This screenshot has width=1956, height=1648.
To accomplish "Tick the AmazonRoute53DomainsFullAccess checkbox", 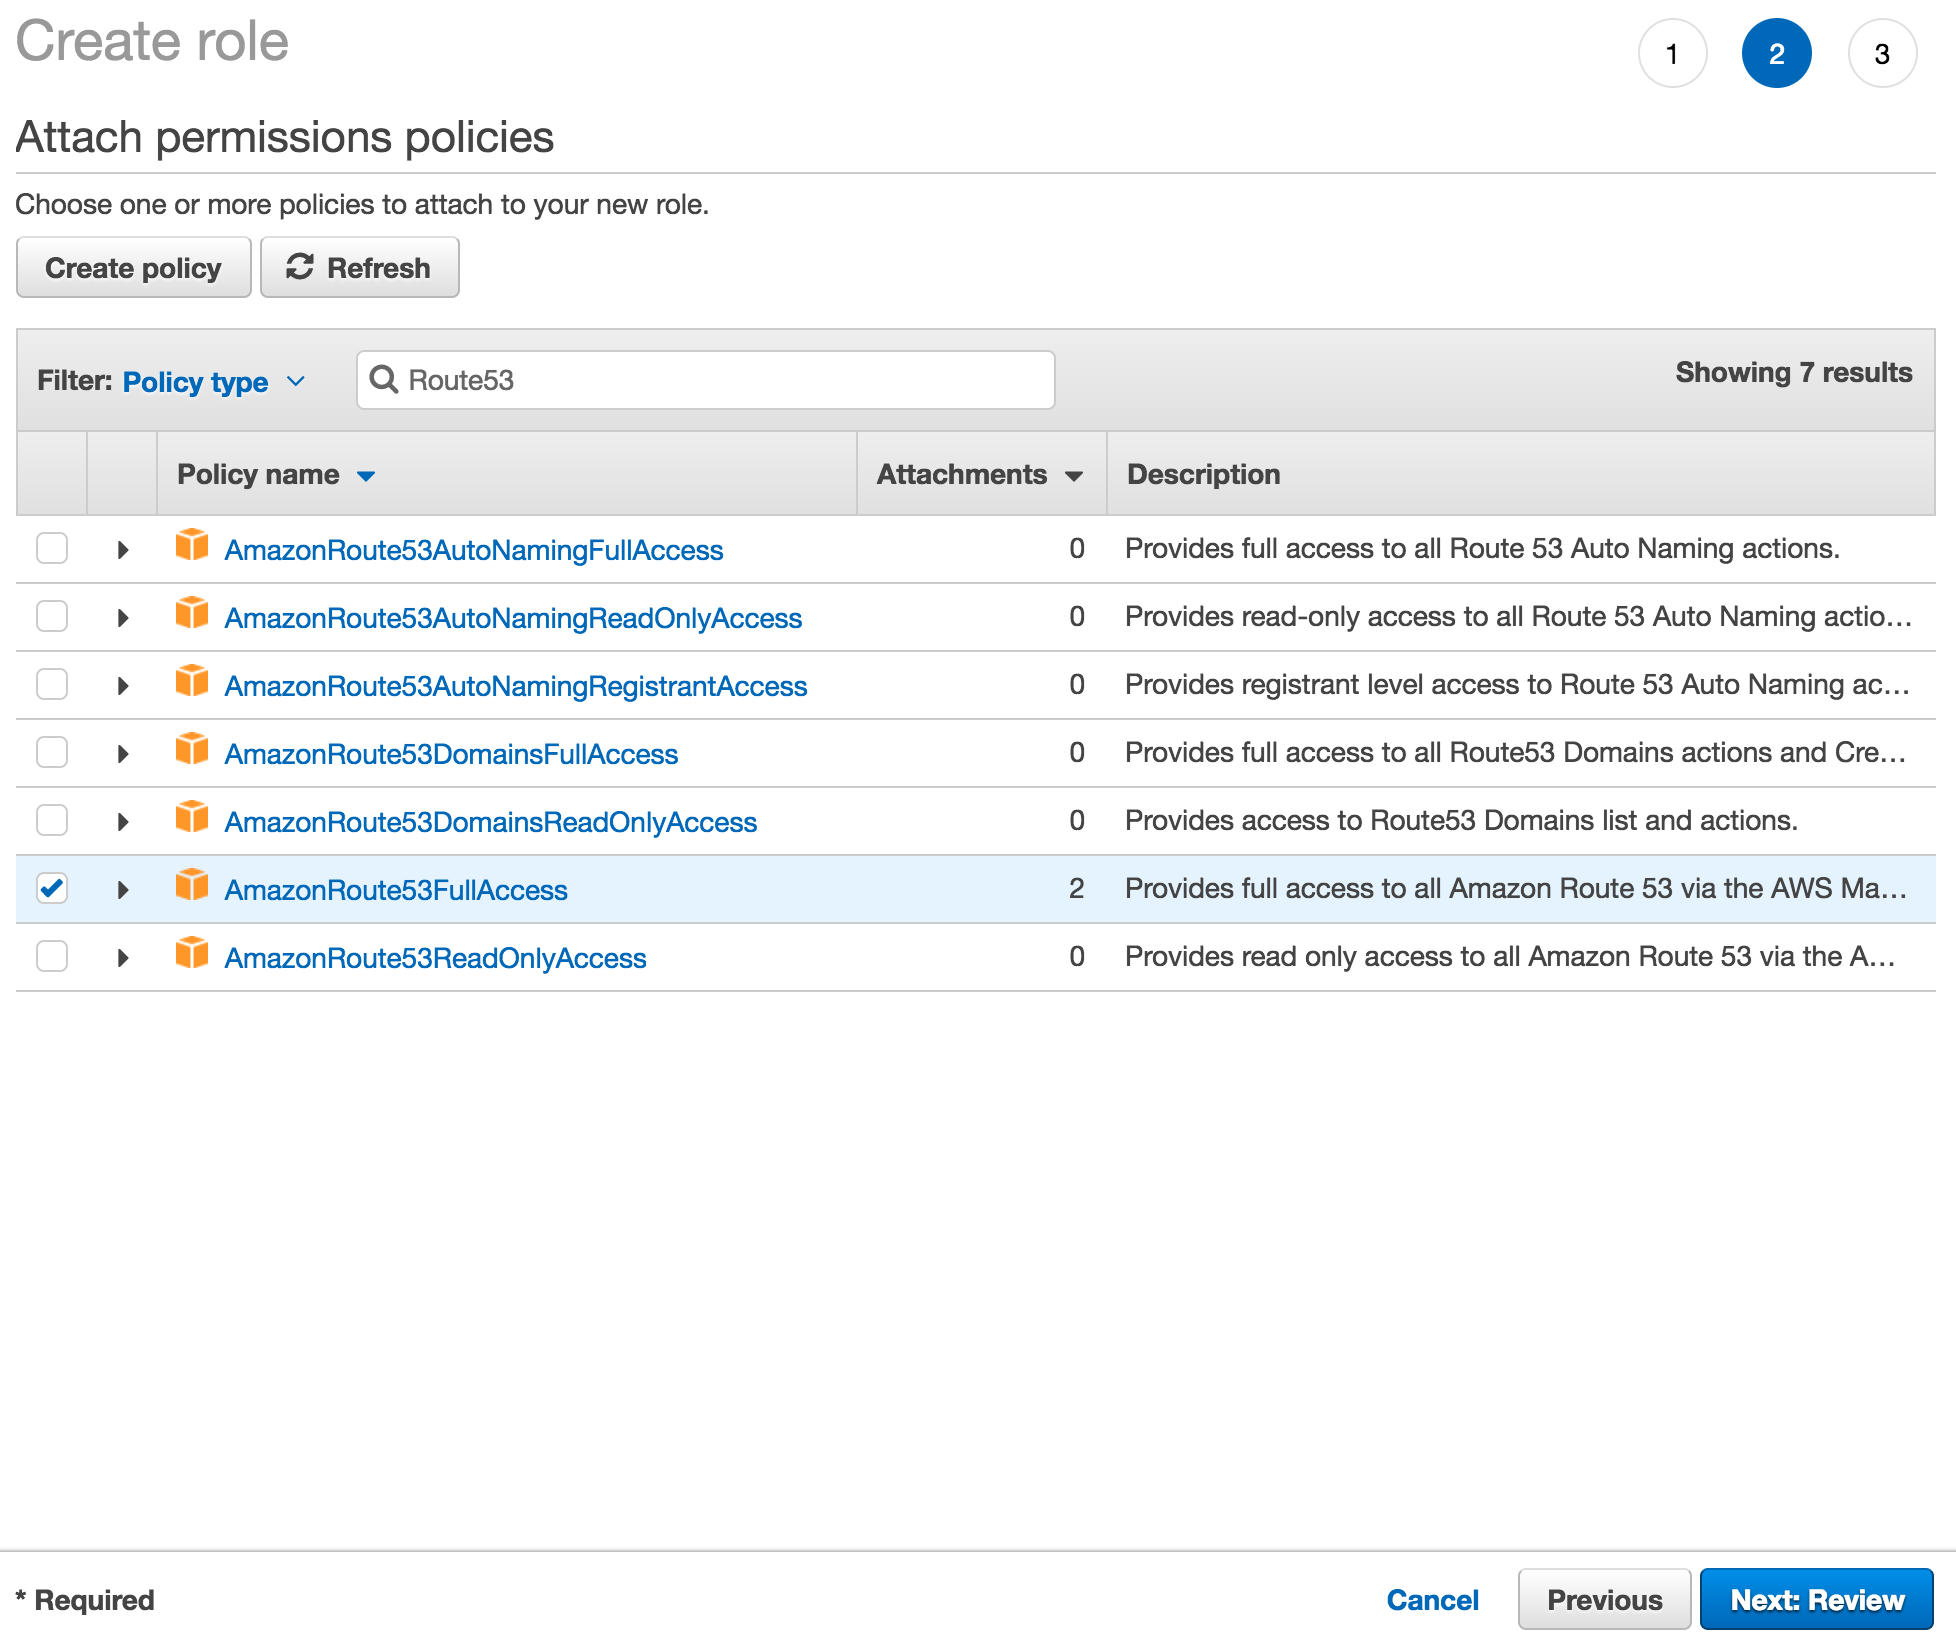I will point(52,752).
